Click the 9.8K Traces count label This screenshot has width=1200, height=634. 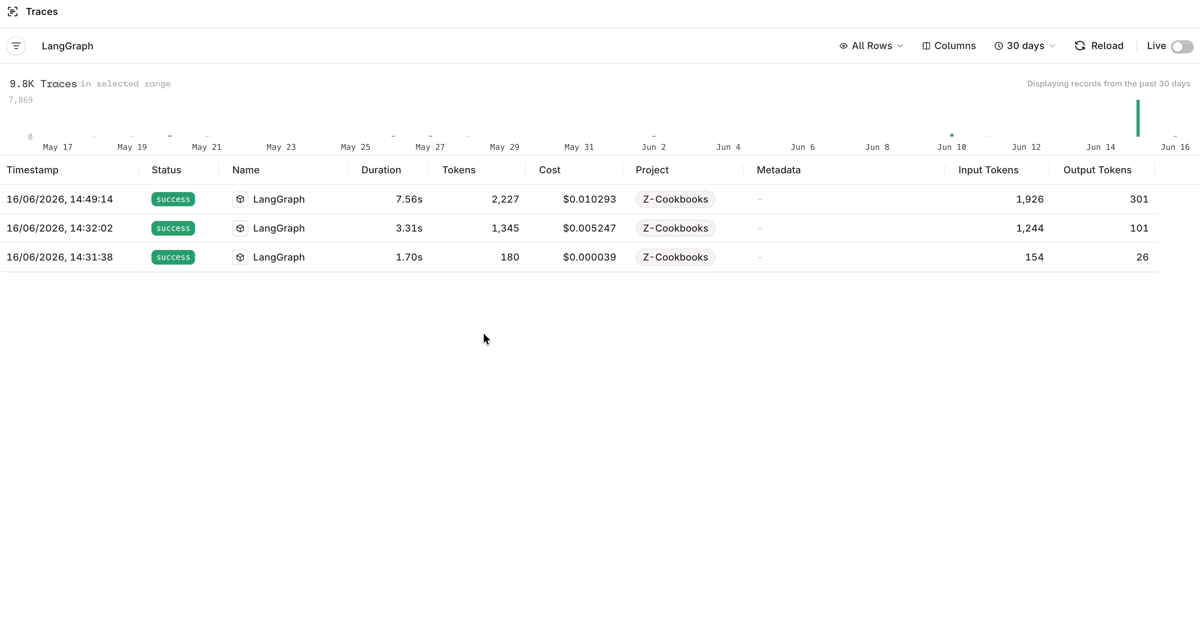43,84
